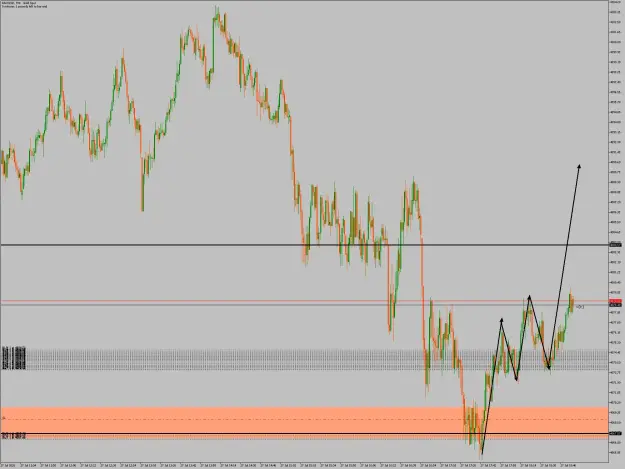The height and width of the screenshot is (469, 625).
Task: Click the upper black line's price tag on the axis
Action: point(615,245)
